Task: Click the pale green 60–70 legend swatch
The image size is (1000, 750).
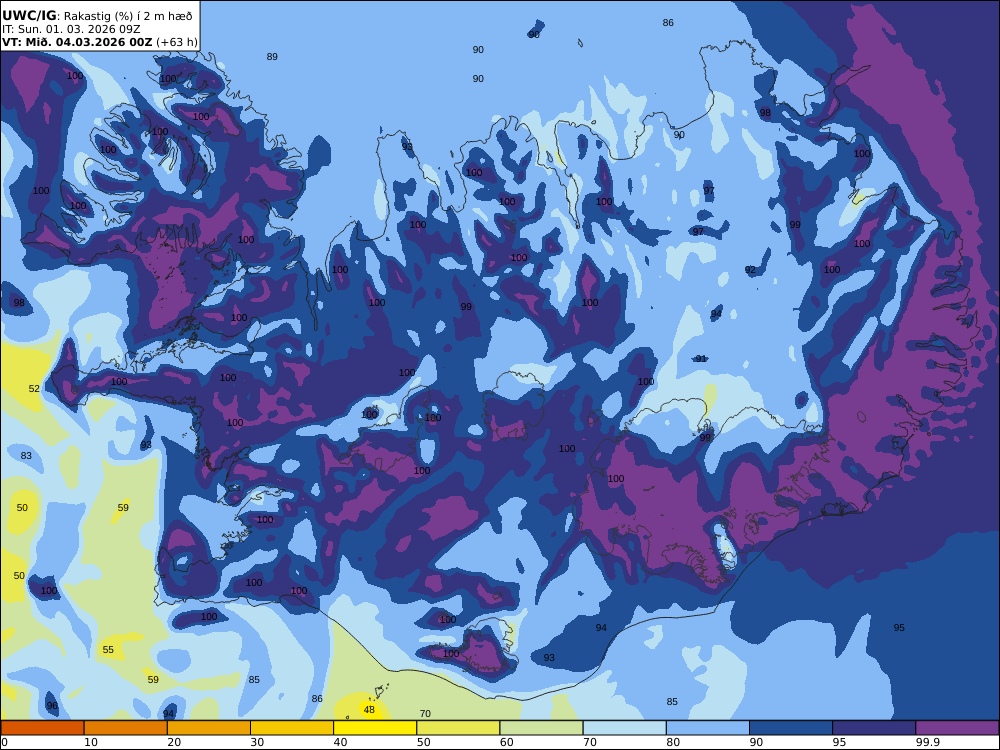Action: tap(541, 728)
